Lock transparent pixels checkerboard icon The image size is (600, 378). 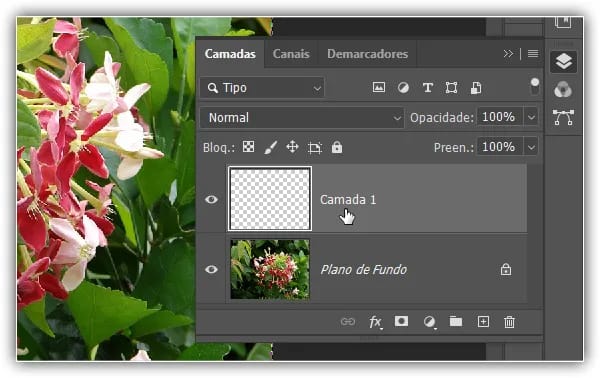pyautogui.click(x=248, y=147)
